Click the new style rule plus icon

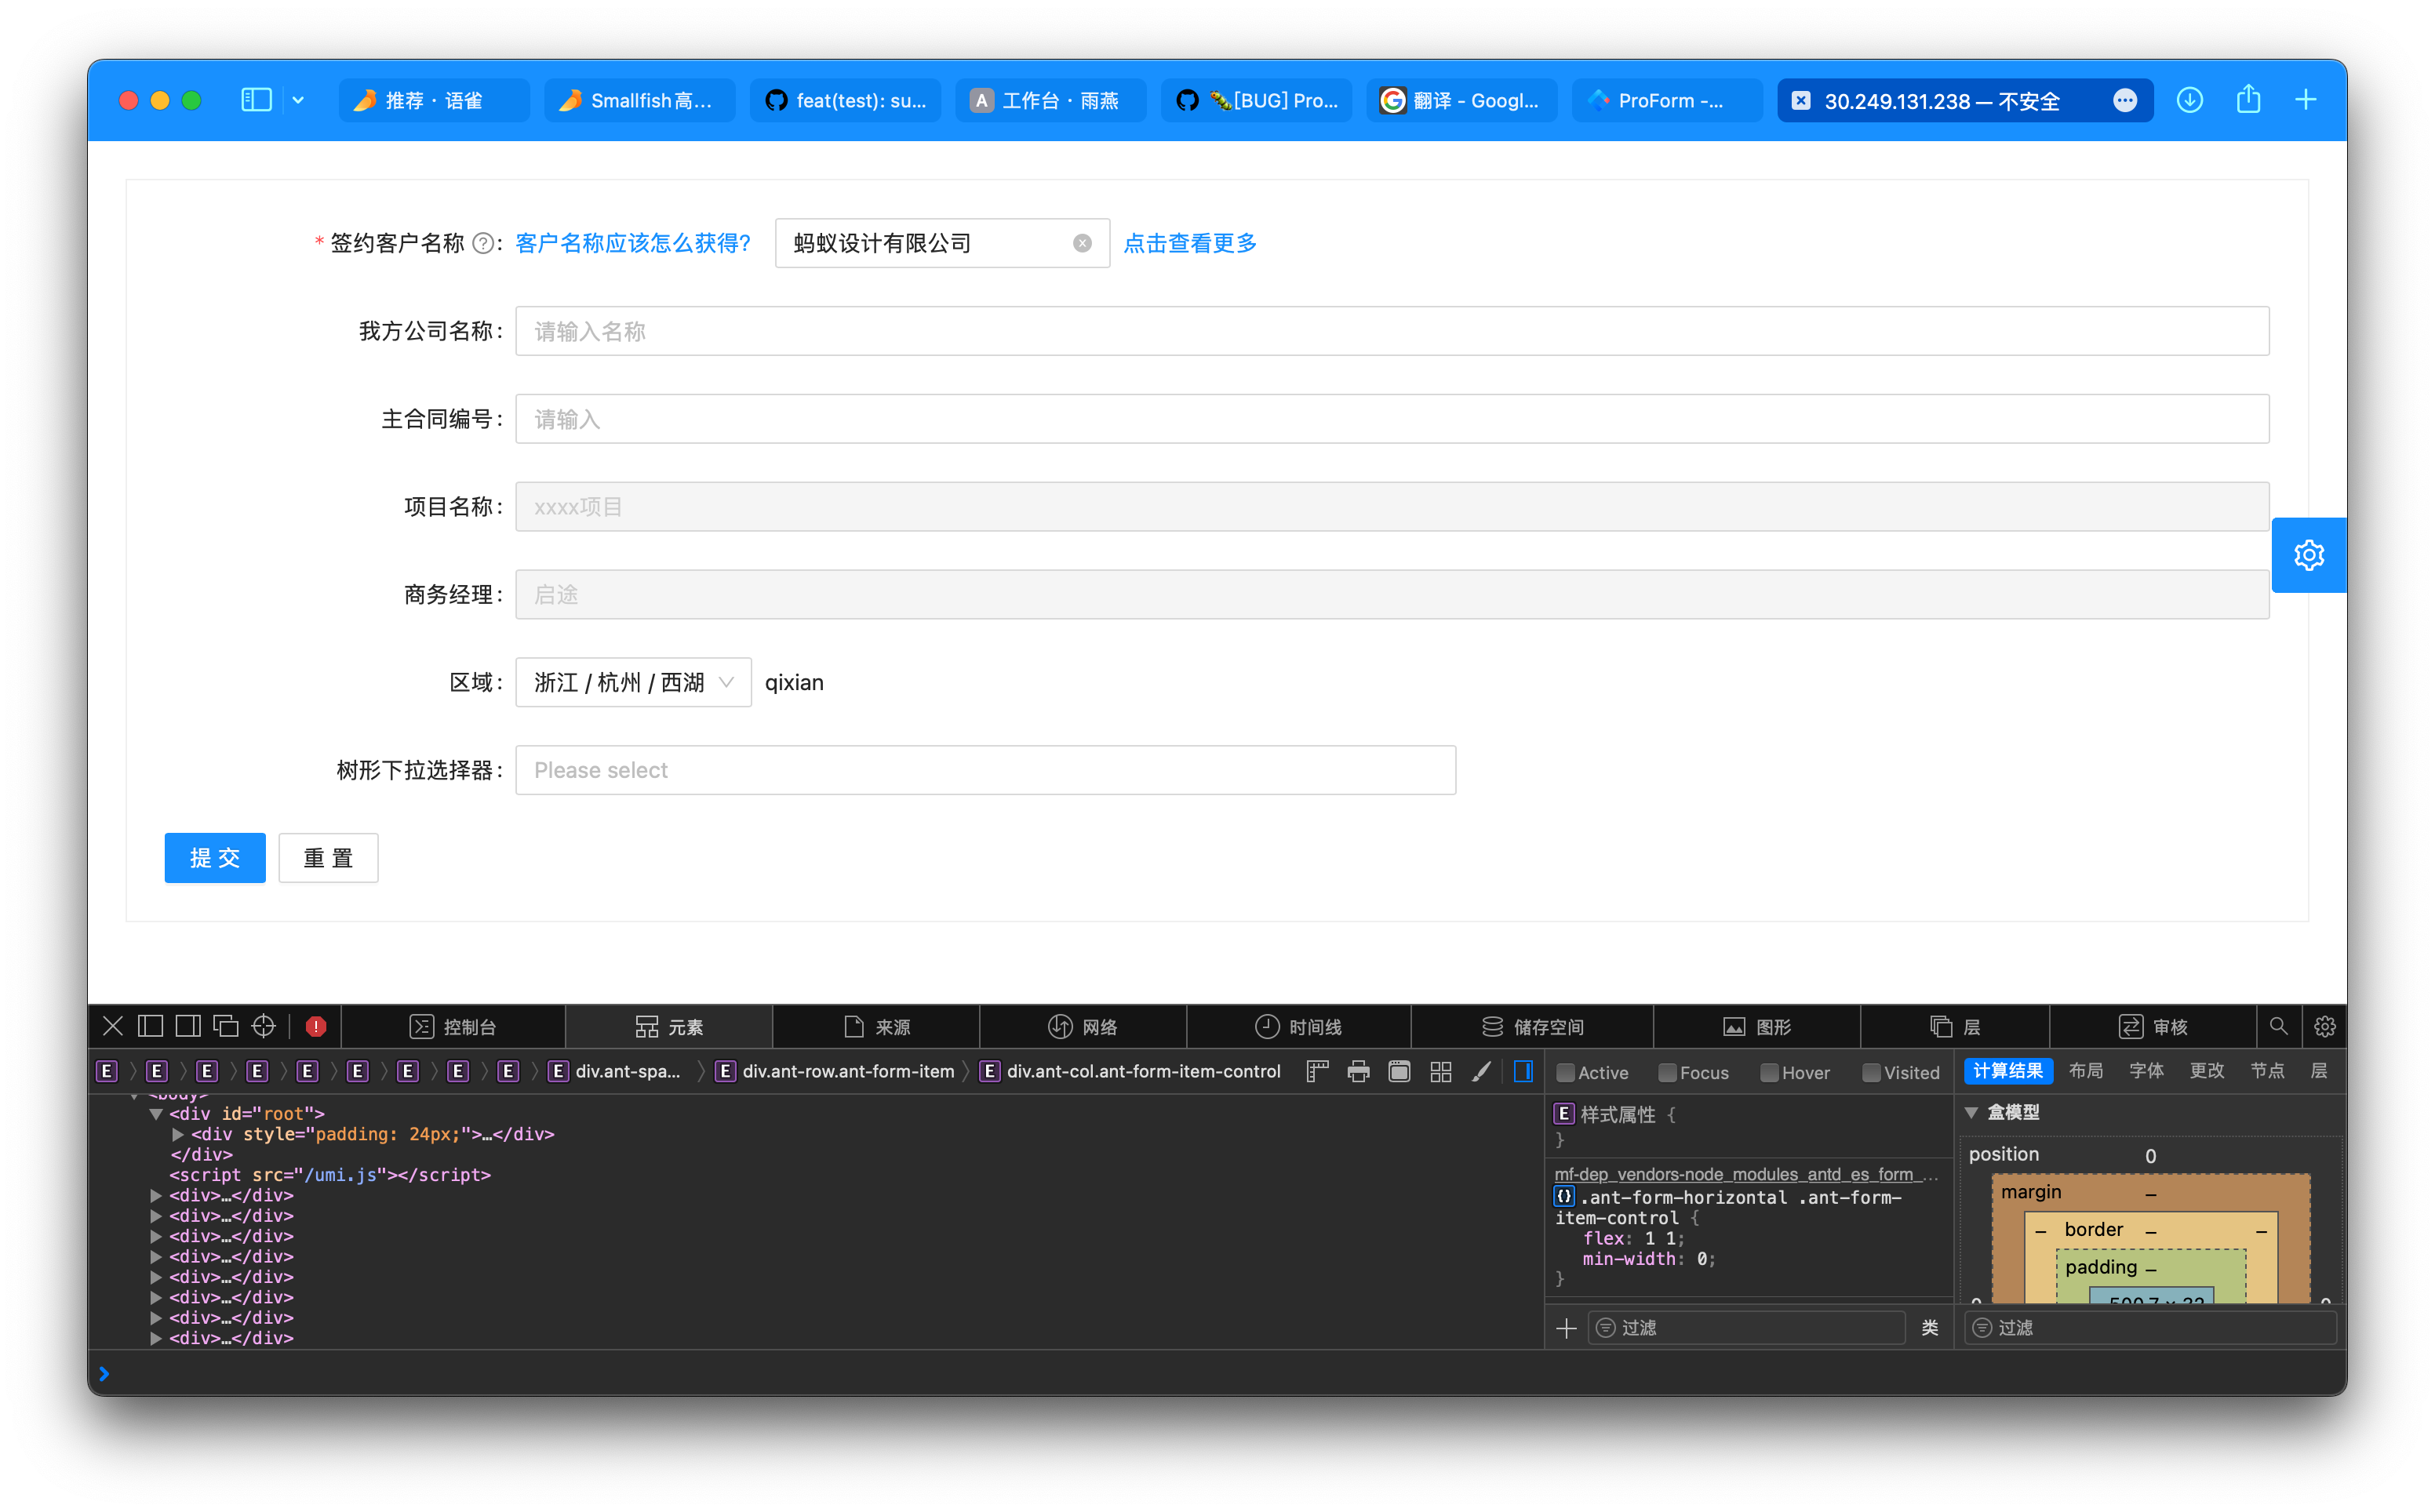(1566, 1327)
